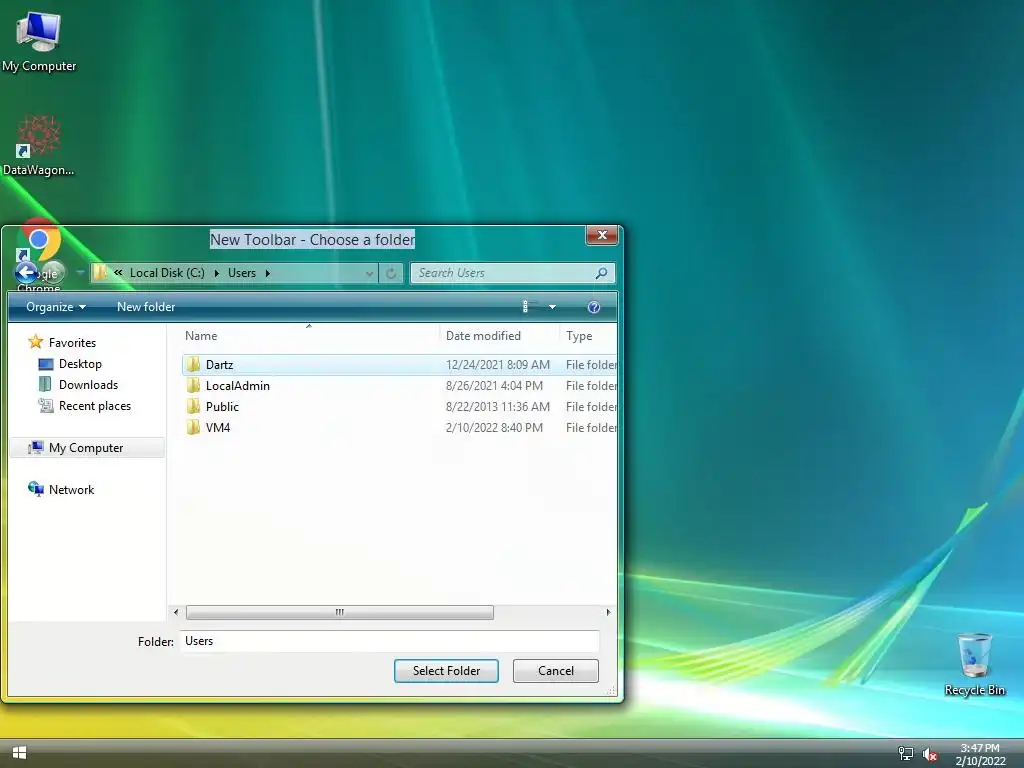The image size is (1024, 768).
Task: Expand the Local Disk (C:) breadcrumb arrow
Action: pyautogui.click(x=217, y=273)
